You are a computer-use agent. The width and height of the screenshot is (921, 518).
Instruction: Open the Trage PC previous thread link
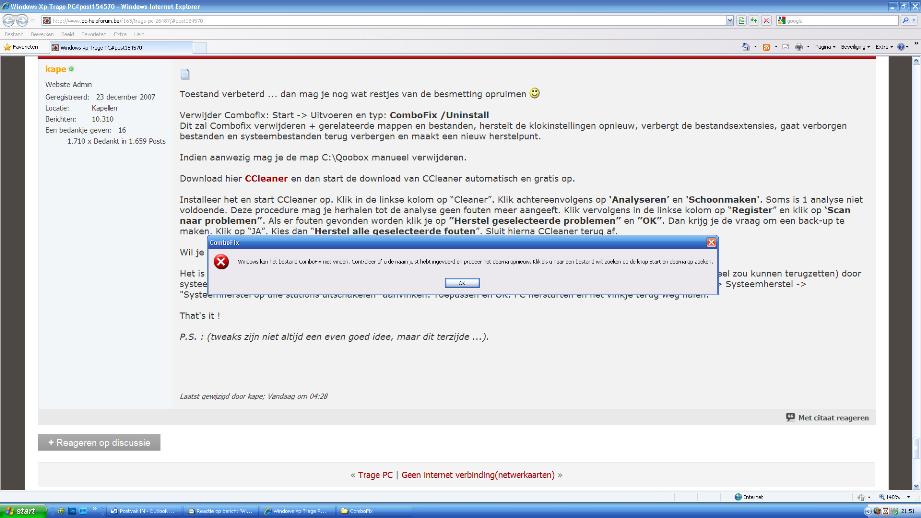[375, 475]
